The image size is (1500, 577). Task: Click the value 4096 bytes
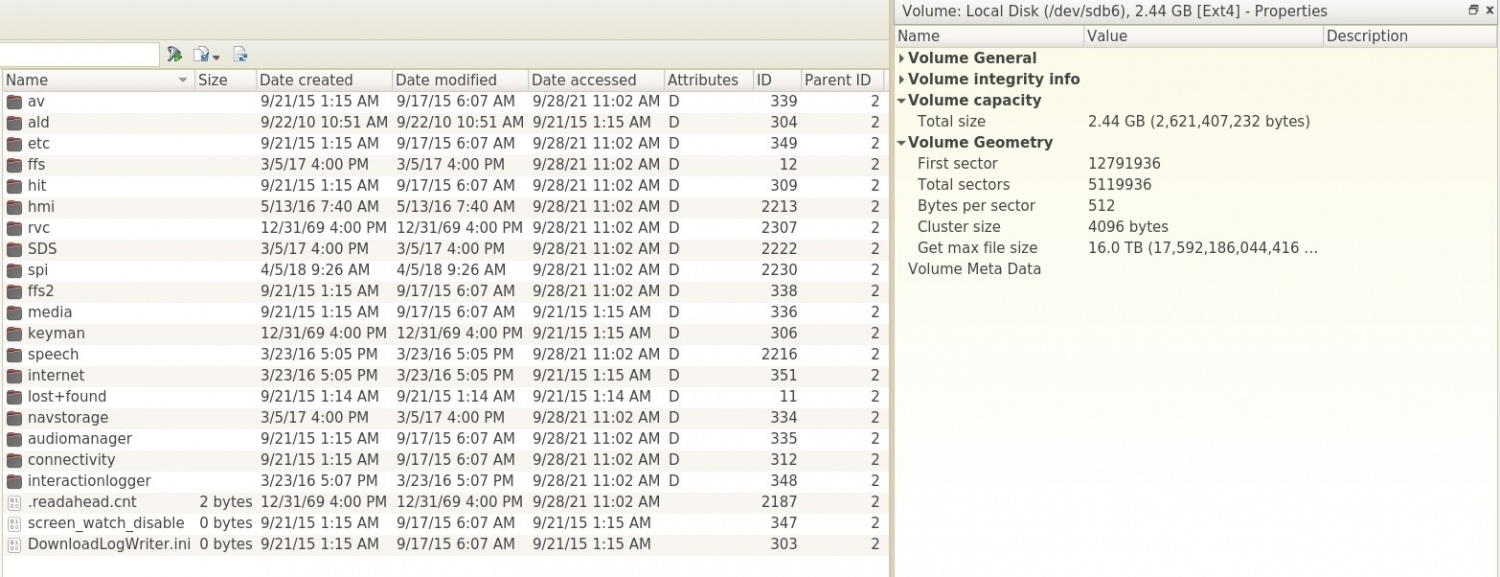point(1128,227)
